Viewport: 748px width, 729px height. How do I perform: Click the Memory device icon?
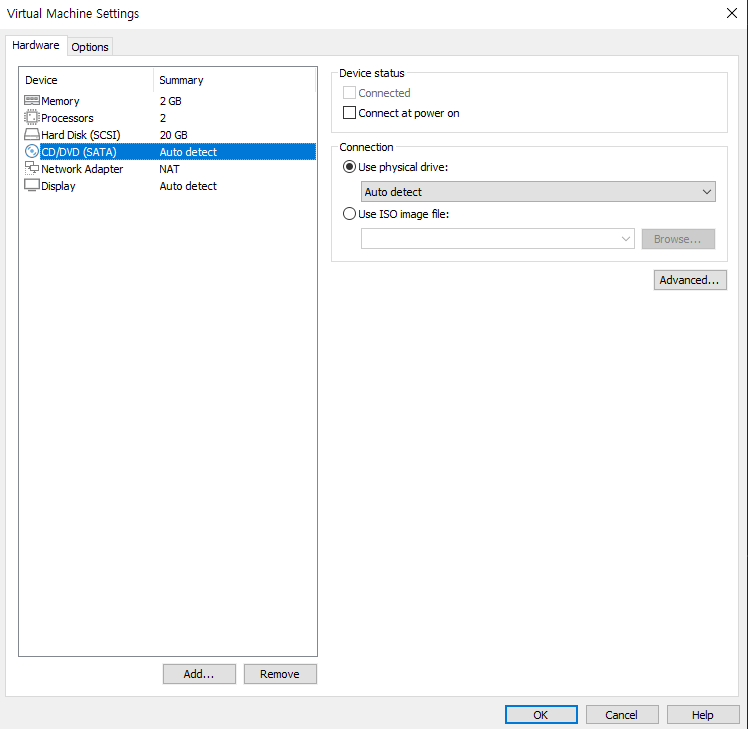click(31, 100)
